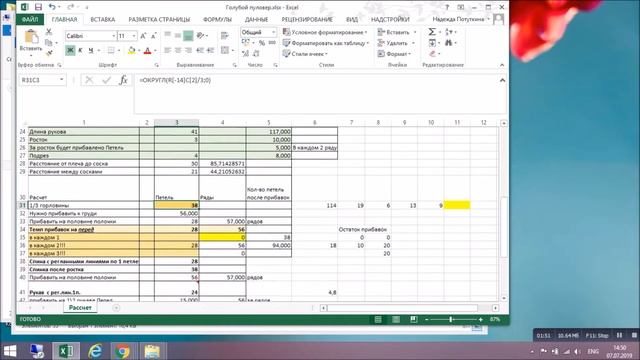Expand the formula bar with chevron
Viewport: 640px width, 360px height.
502,80
